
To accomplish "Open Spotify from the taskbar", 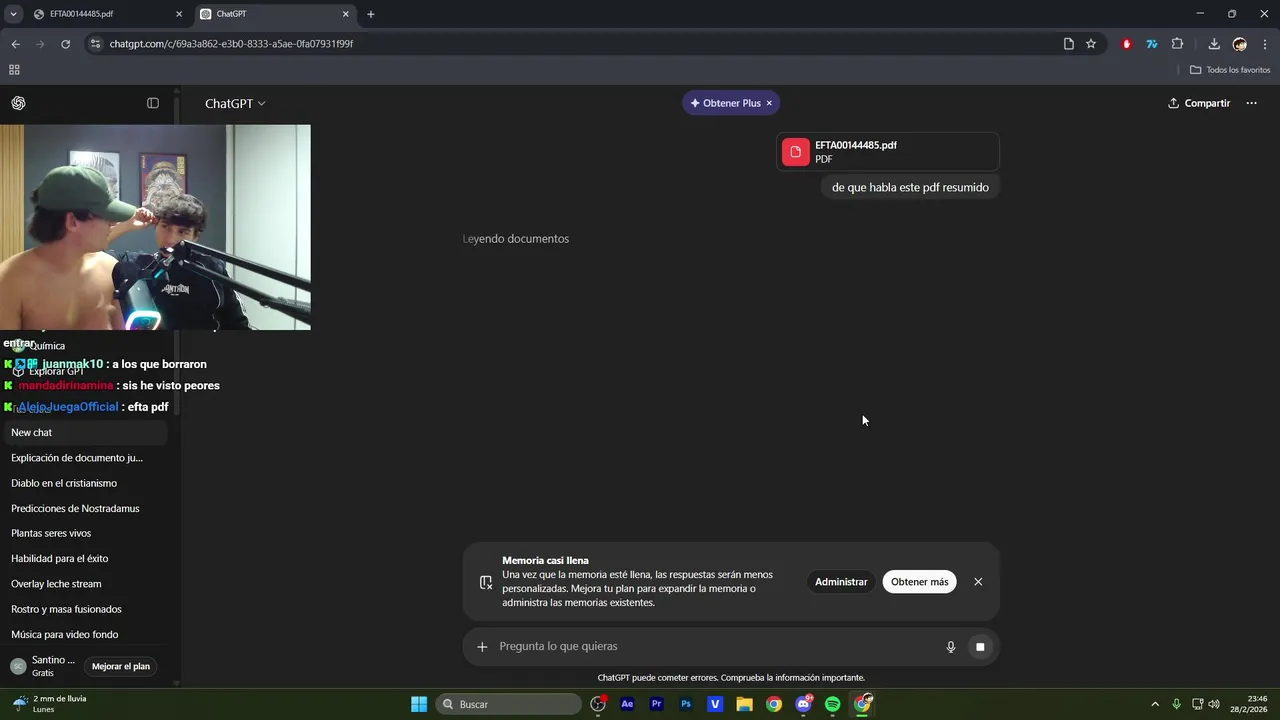I will [833, 704].
